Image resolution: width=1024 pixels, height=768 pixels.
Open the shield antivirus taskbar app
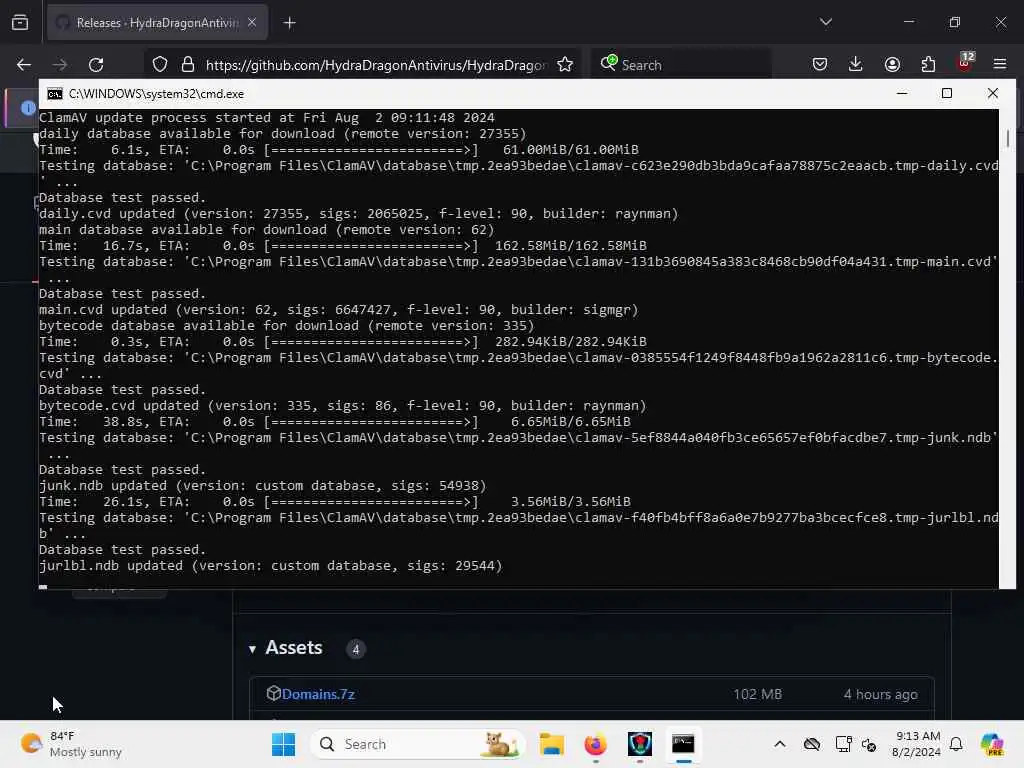(639, 744)
